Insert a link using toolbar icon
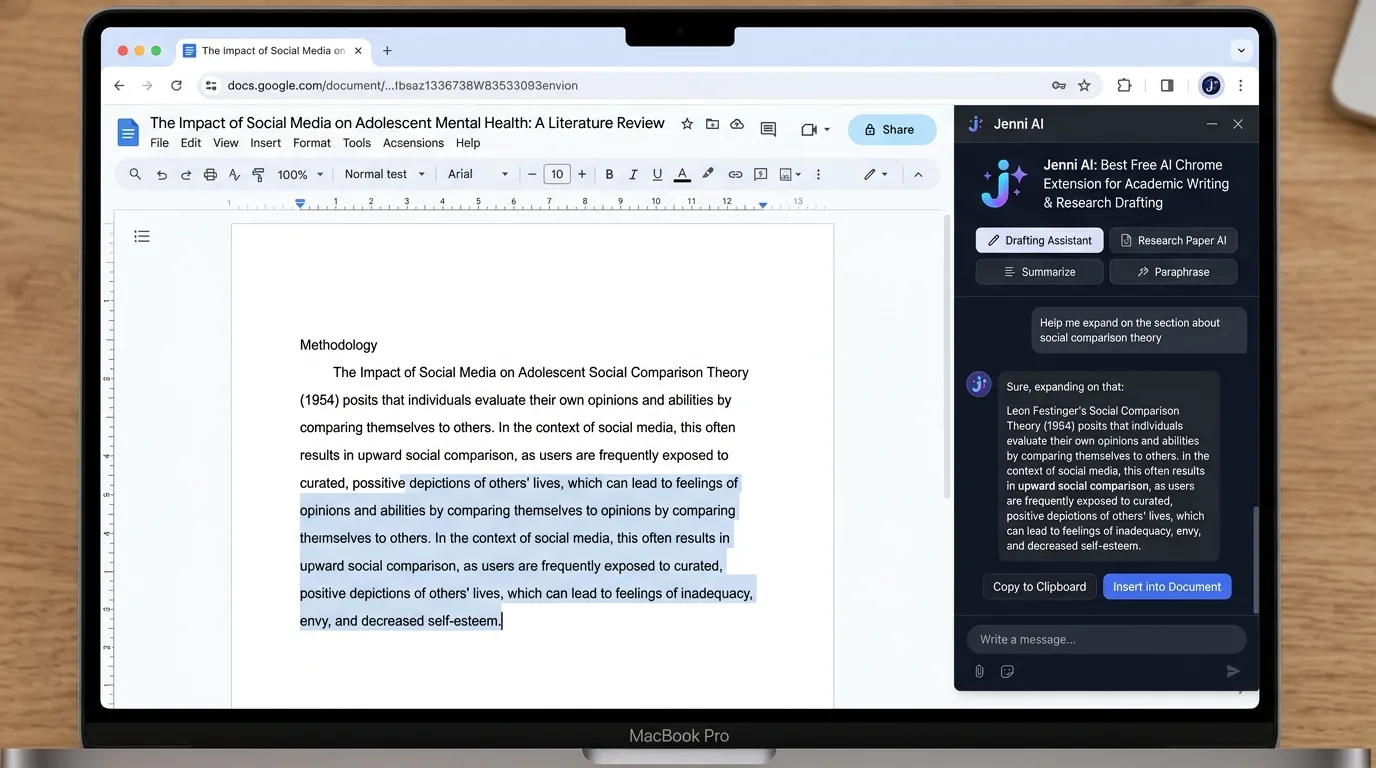 (735, 174)
